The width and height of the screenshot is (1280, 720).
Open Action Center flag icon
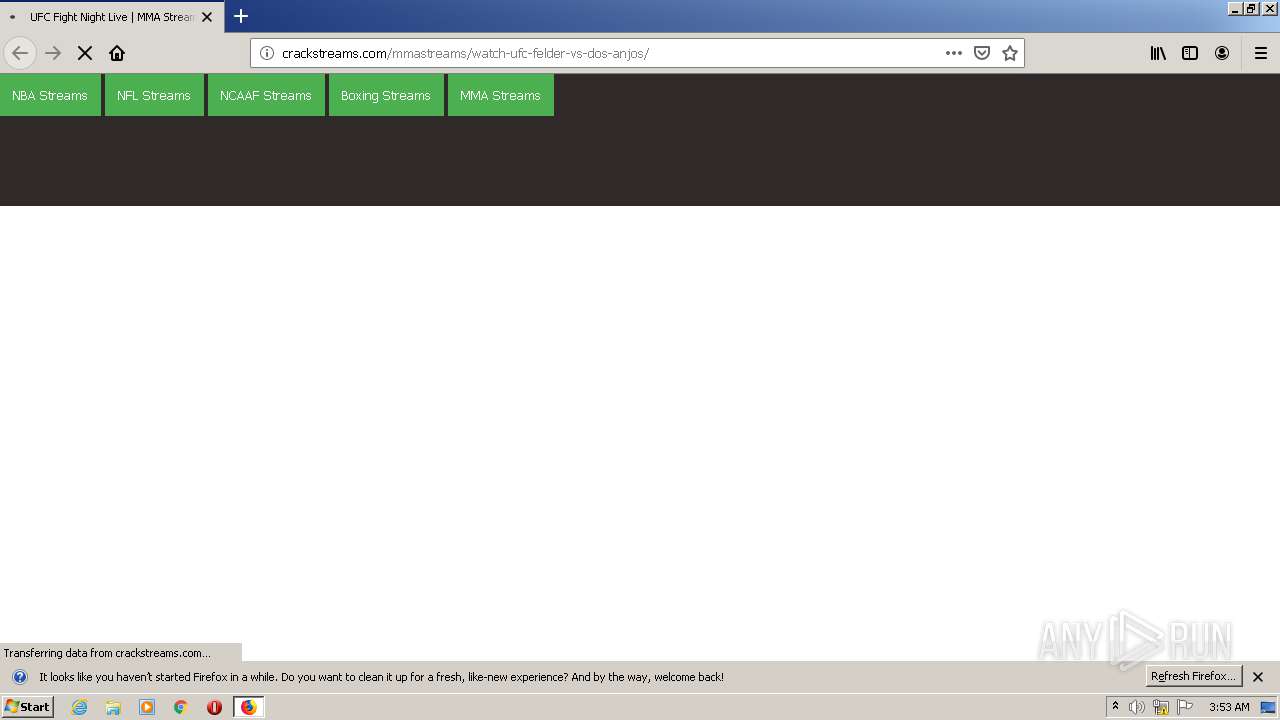1185,707
